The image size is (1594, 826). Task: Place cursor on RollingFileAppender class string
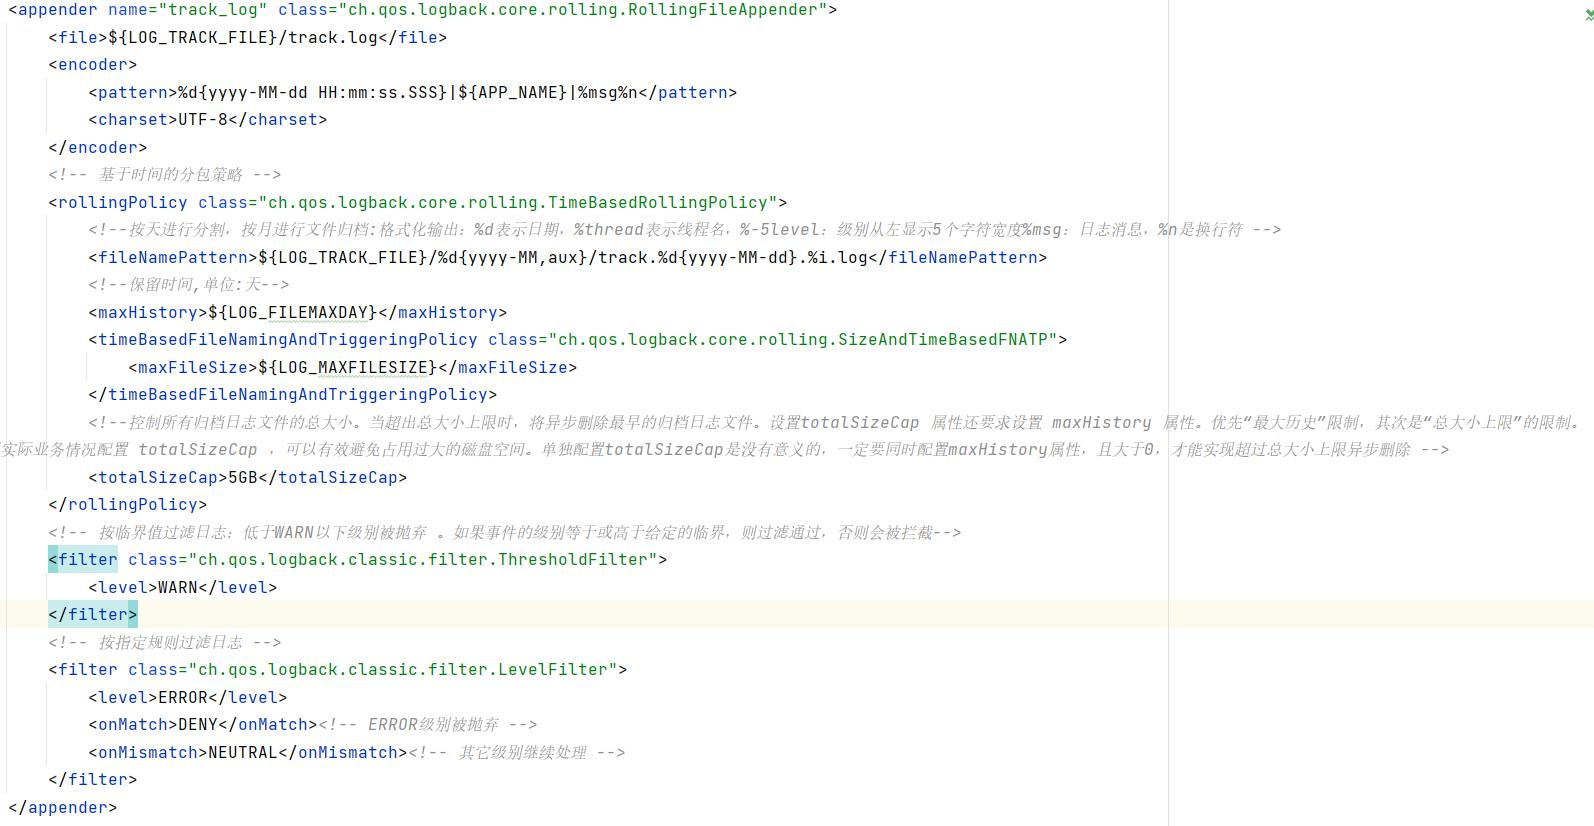pyautogui.click(x=583, y=10)
